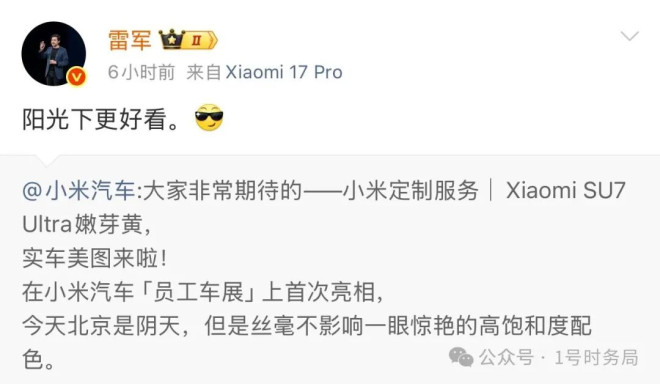Click the 实车美图来啦 line
This screenshot has height=384, width=660.
click(95, 258)
